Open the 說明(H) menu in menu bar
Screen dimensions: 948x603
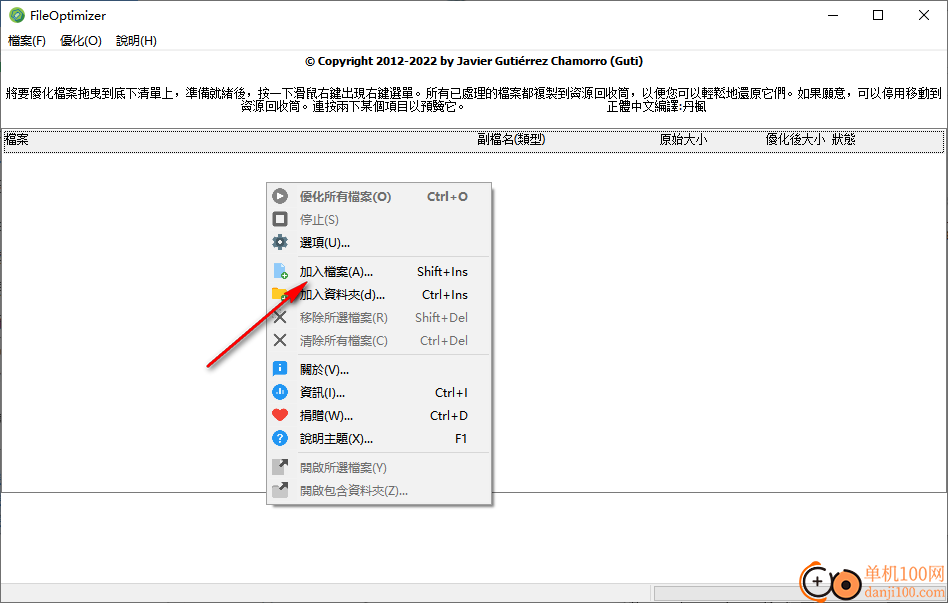coord(136,41)
